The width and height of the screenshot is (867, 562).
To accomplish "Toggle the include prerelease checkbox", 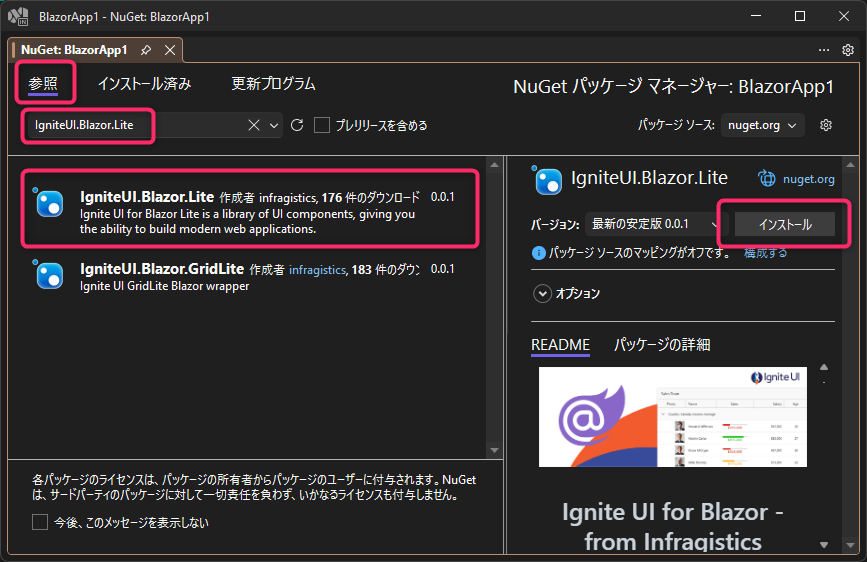I will tap(322, 125).
